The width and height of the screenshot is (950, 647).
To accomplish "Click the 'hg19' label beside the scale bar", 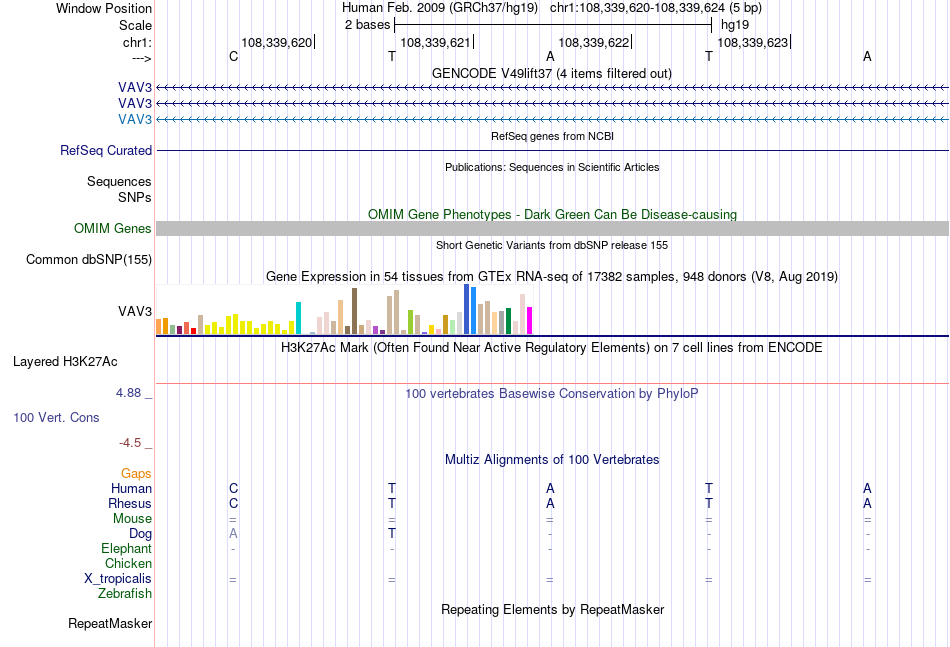I will (x=734, y=25).
